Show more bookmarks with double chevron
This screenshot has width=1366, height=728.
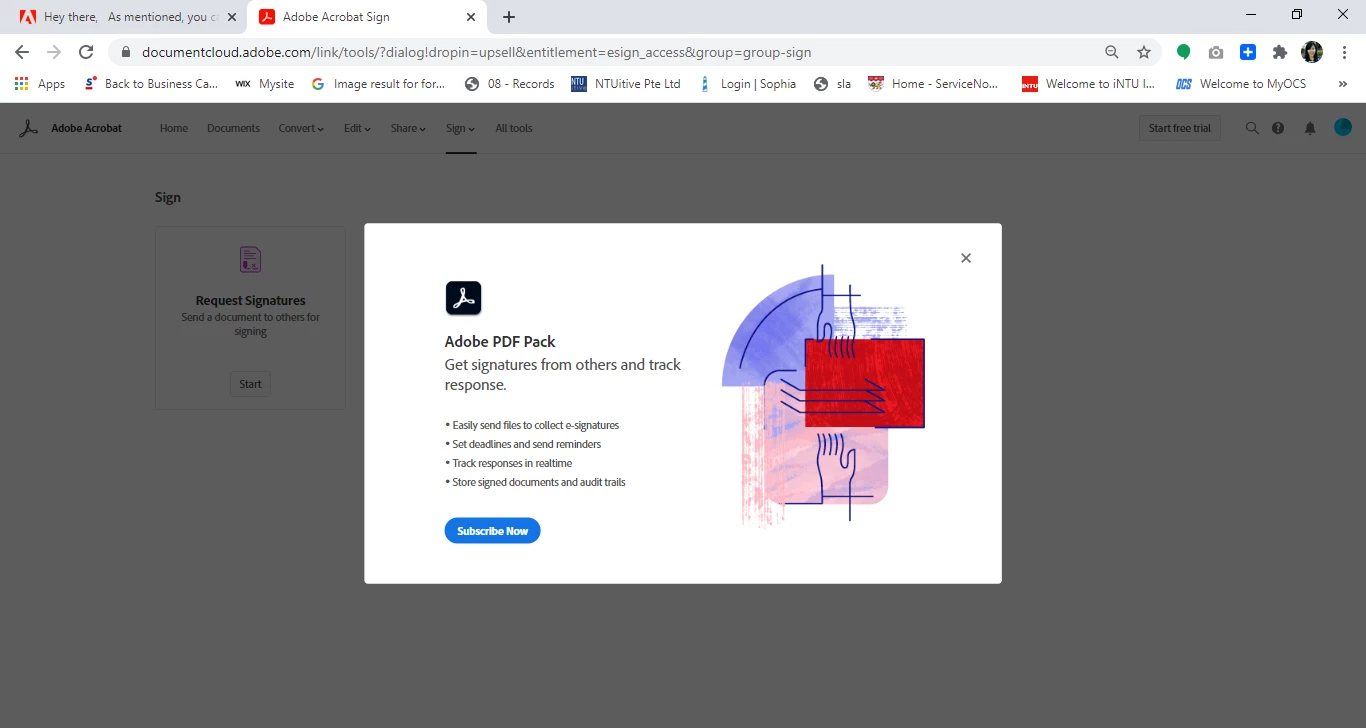1342,84
